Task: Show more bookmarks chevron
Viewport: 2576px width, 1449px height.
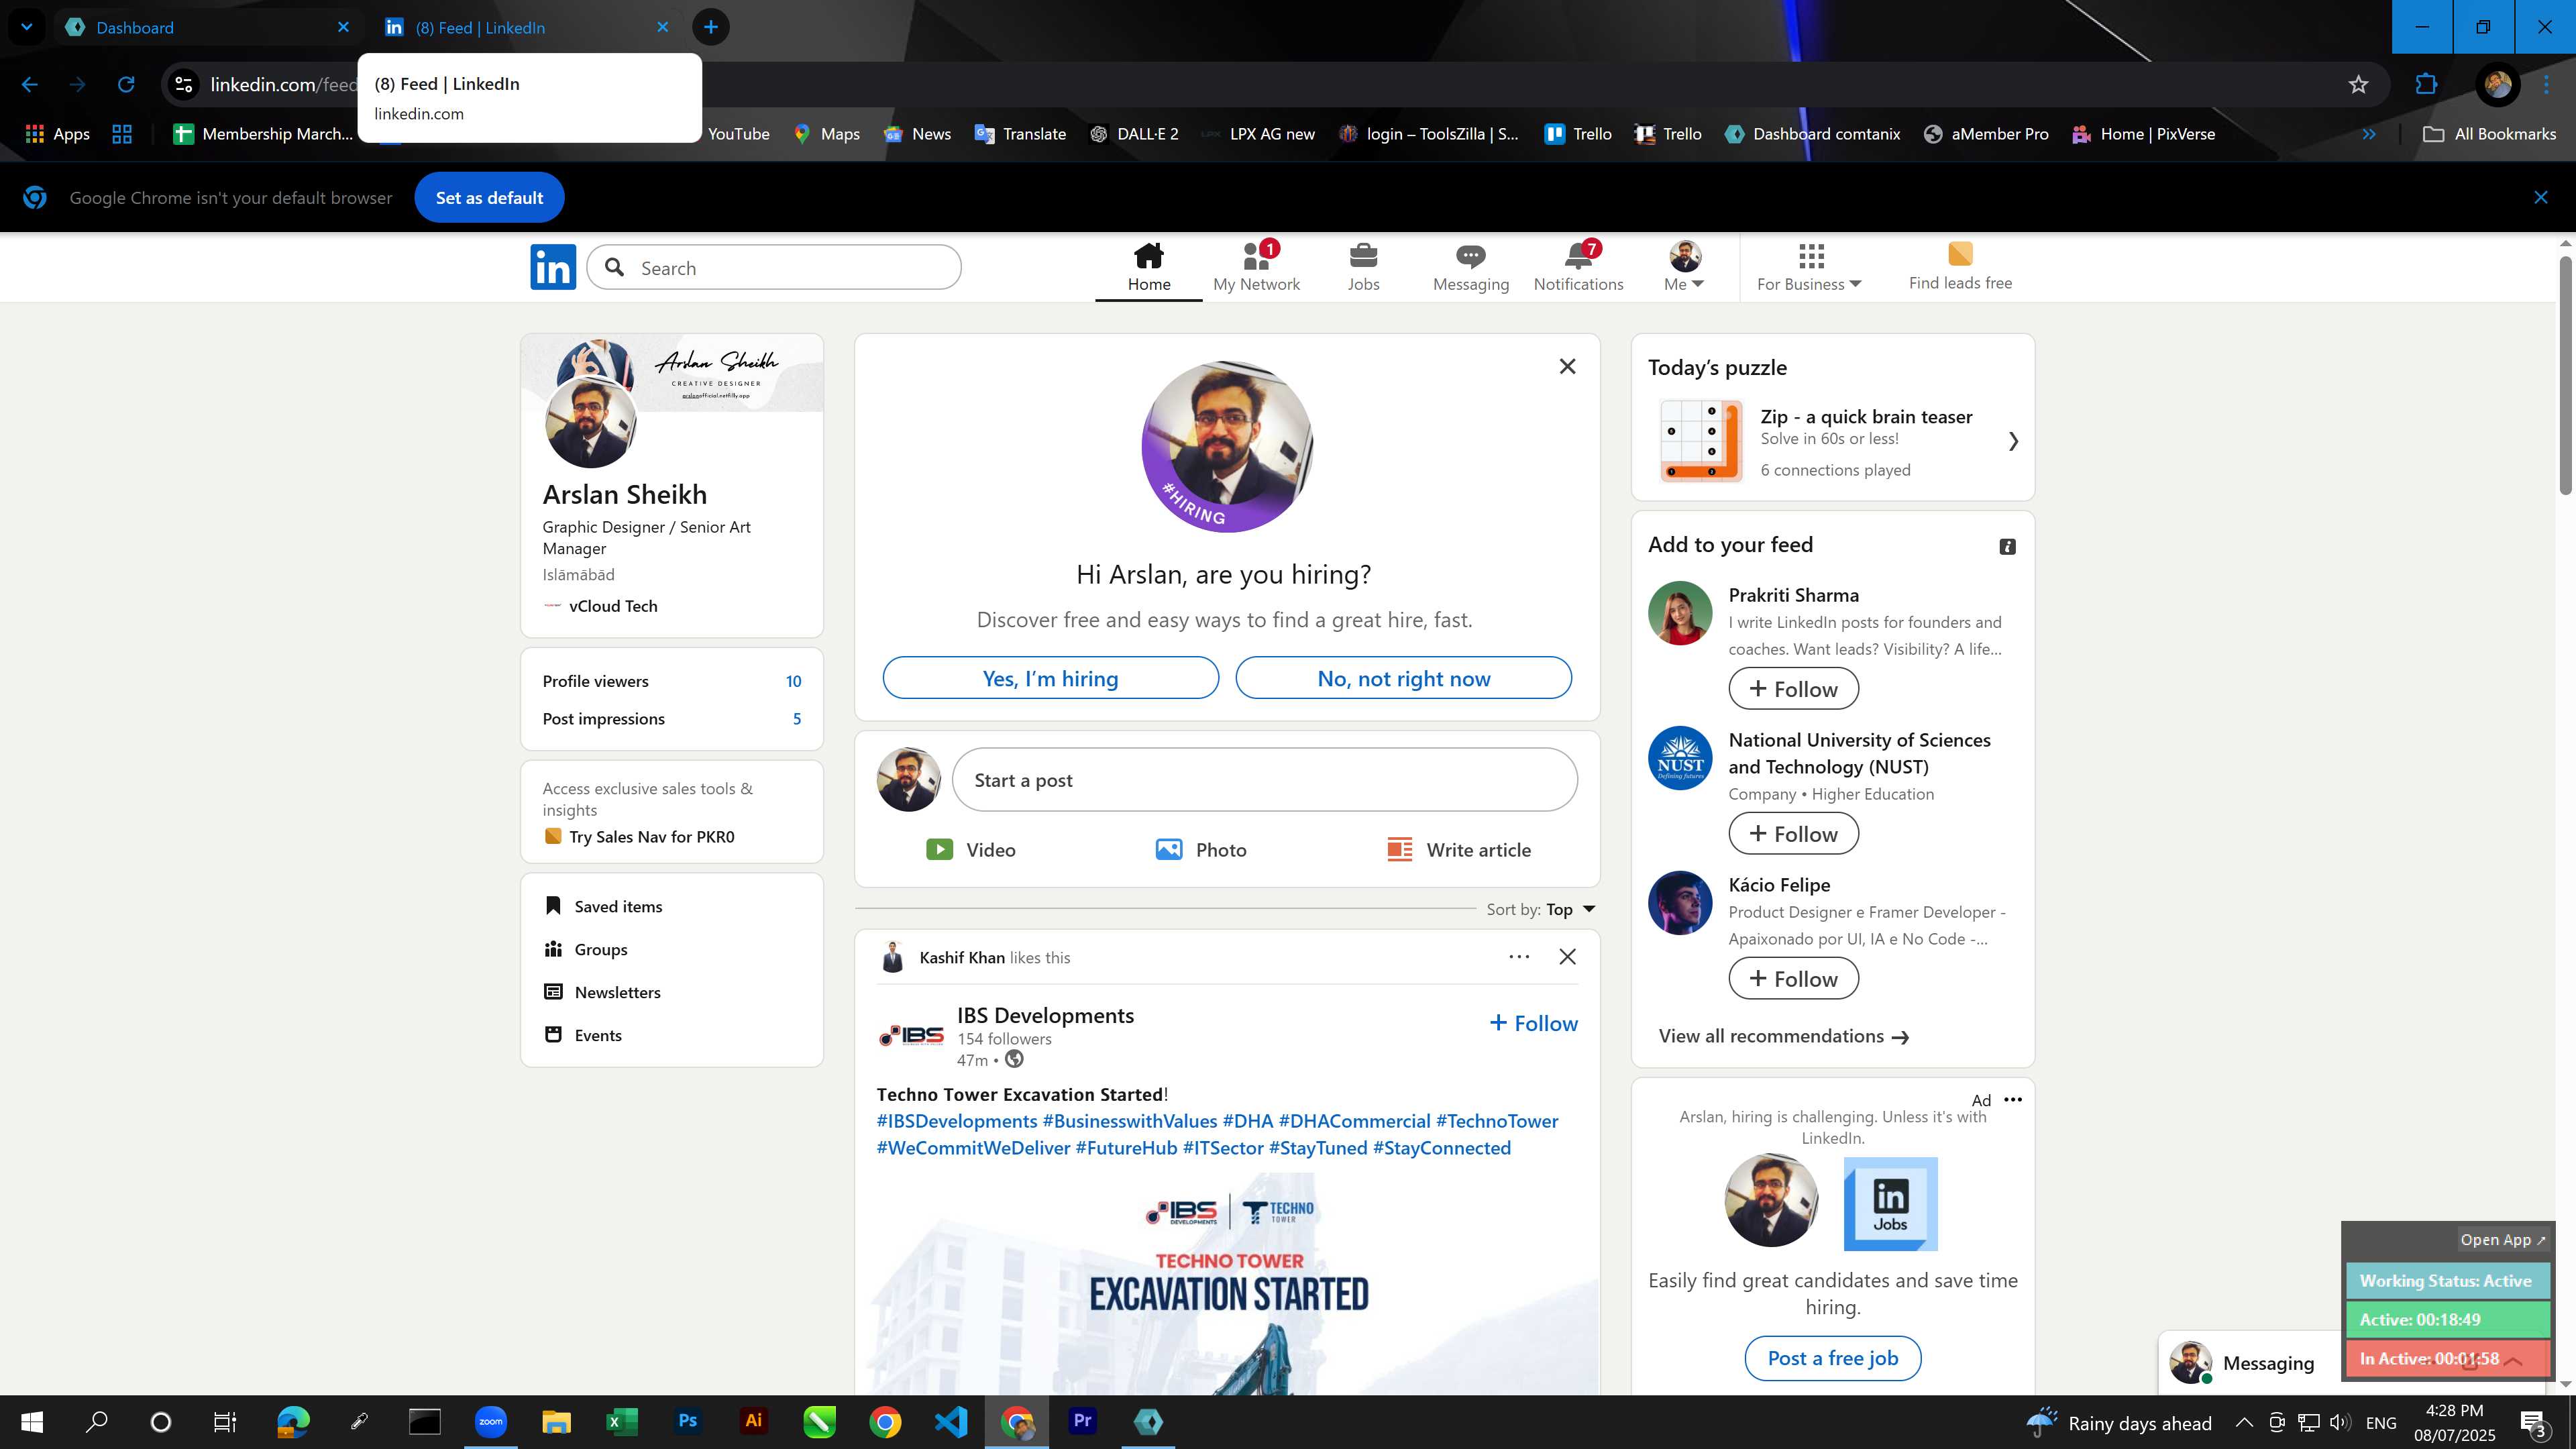Action: 2368,134
